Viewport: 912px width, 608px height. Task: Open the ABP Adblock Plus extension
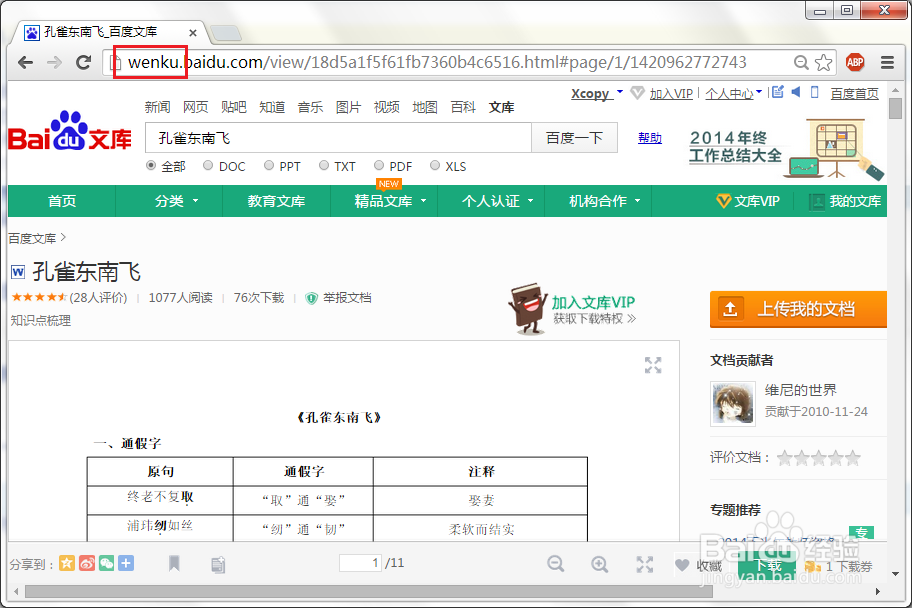(855, 62)
